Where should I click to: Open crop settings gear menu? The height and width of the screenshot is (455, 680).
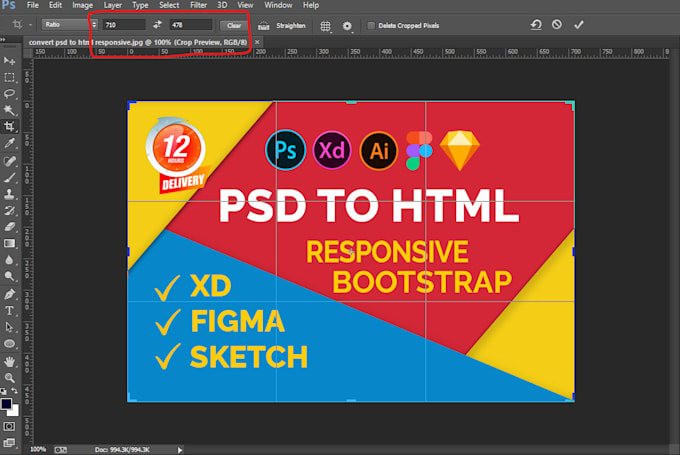coord(347,26)
